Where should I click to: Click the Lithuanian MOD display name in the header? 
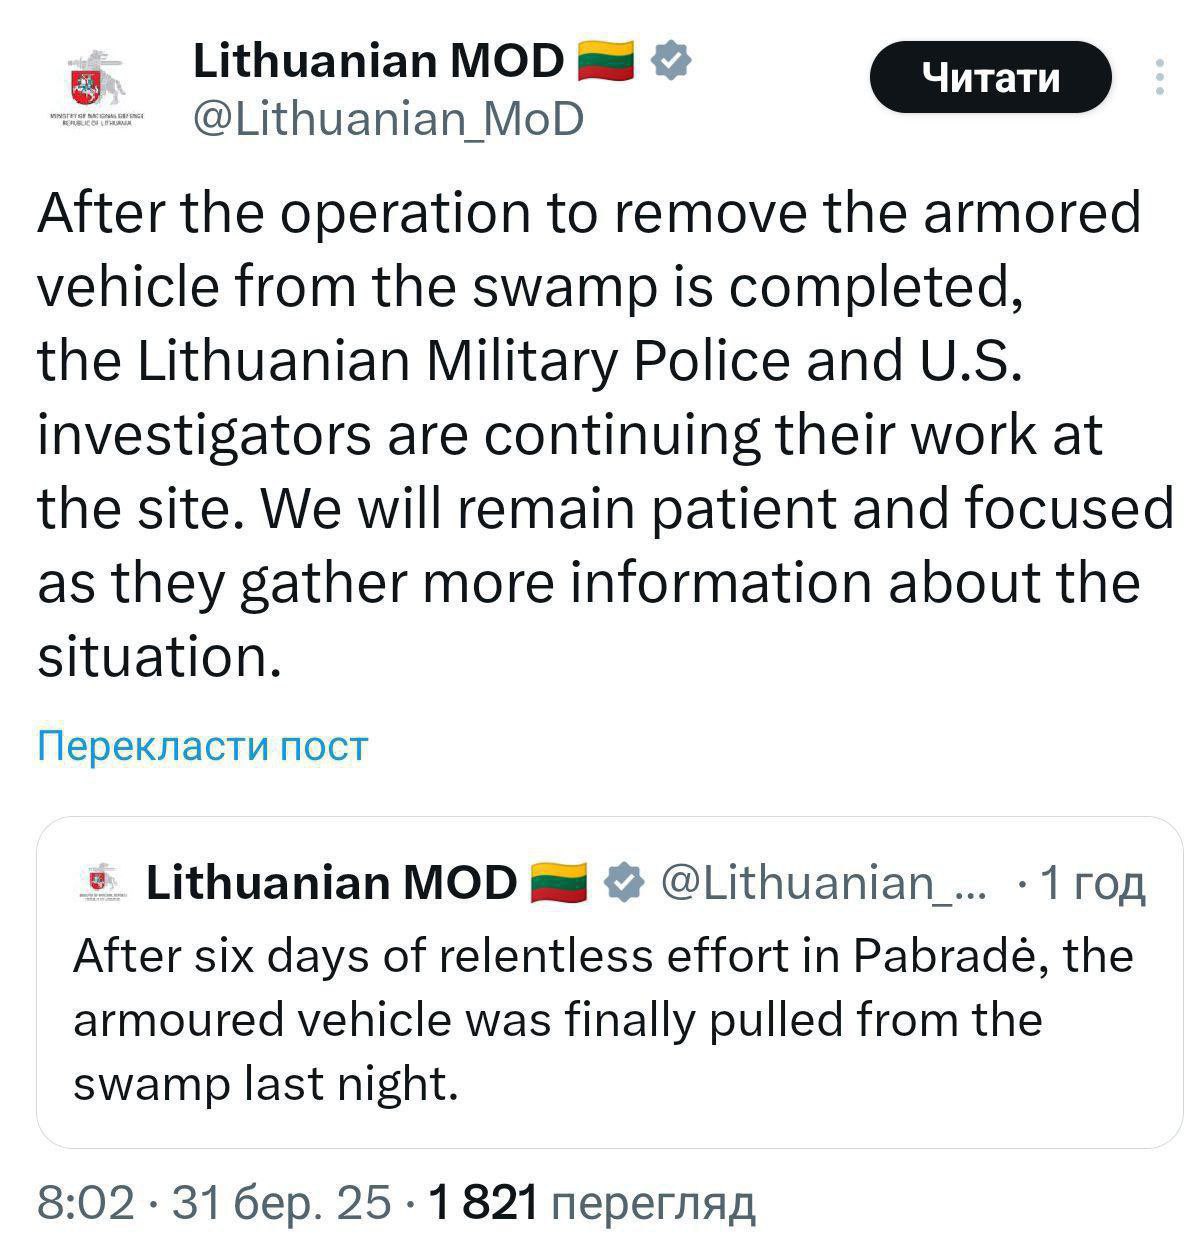378,61
